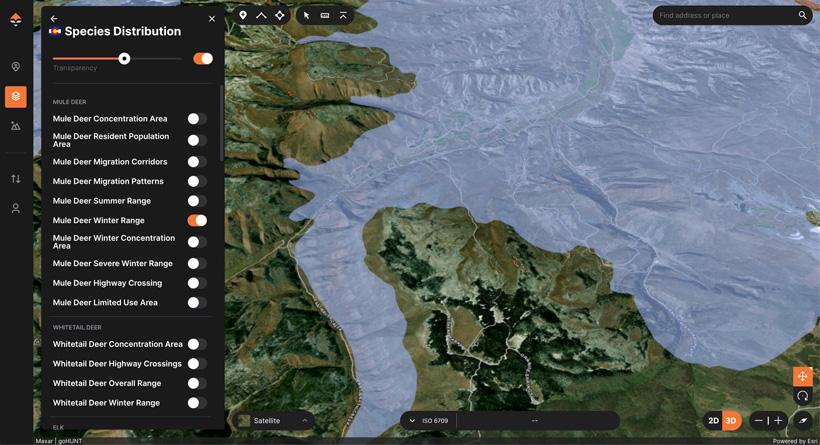
Task: Go back using the panel's left arrow
Action: click(x=54, y=19)
